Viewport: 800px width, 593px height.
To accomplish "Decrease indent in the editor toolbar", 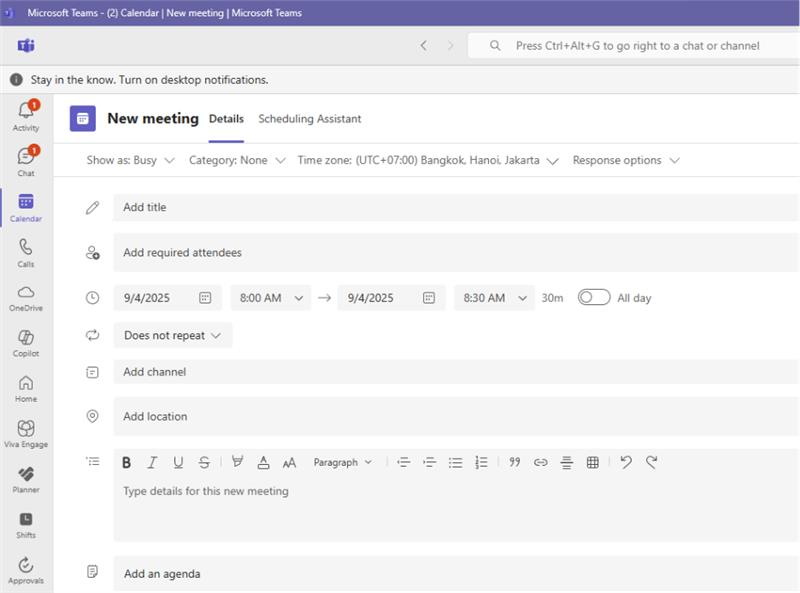I will 404,462.
